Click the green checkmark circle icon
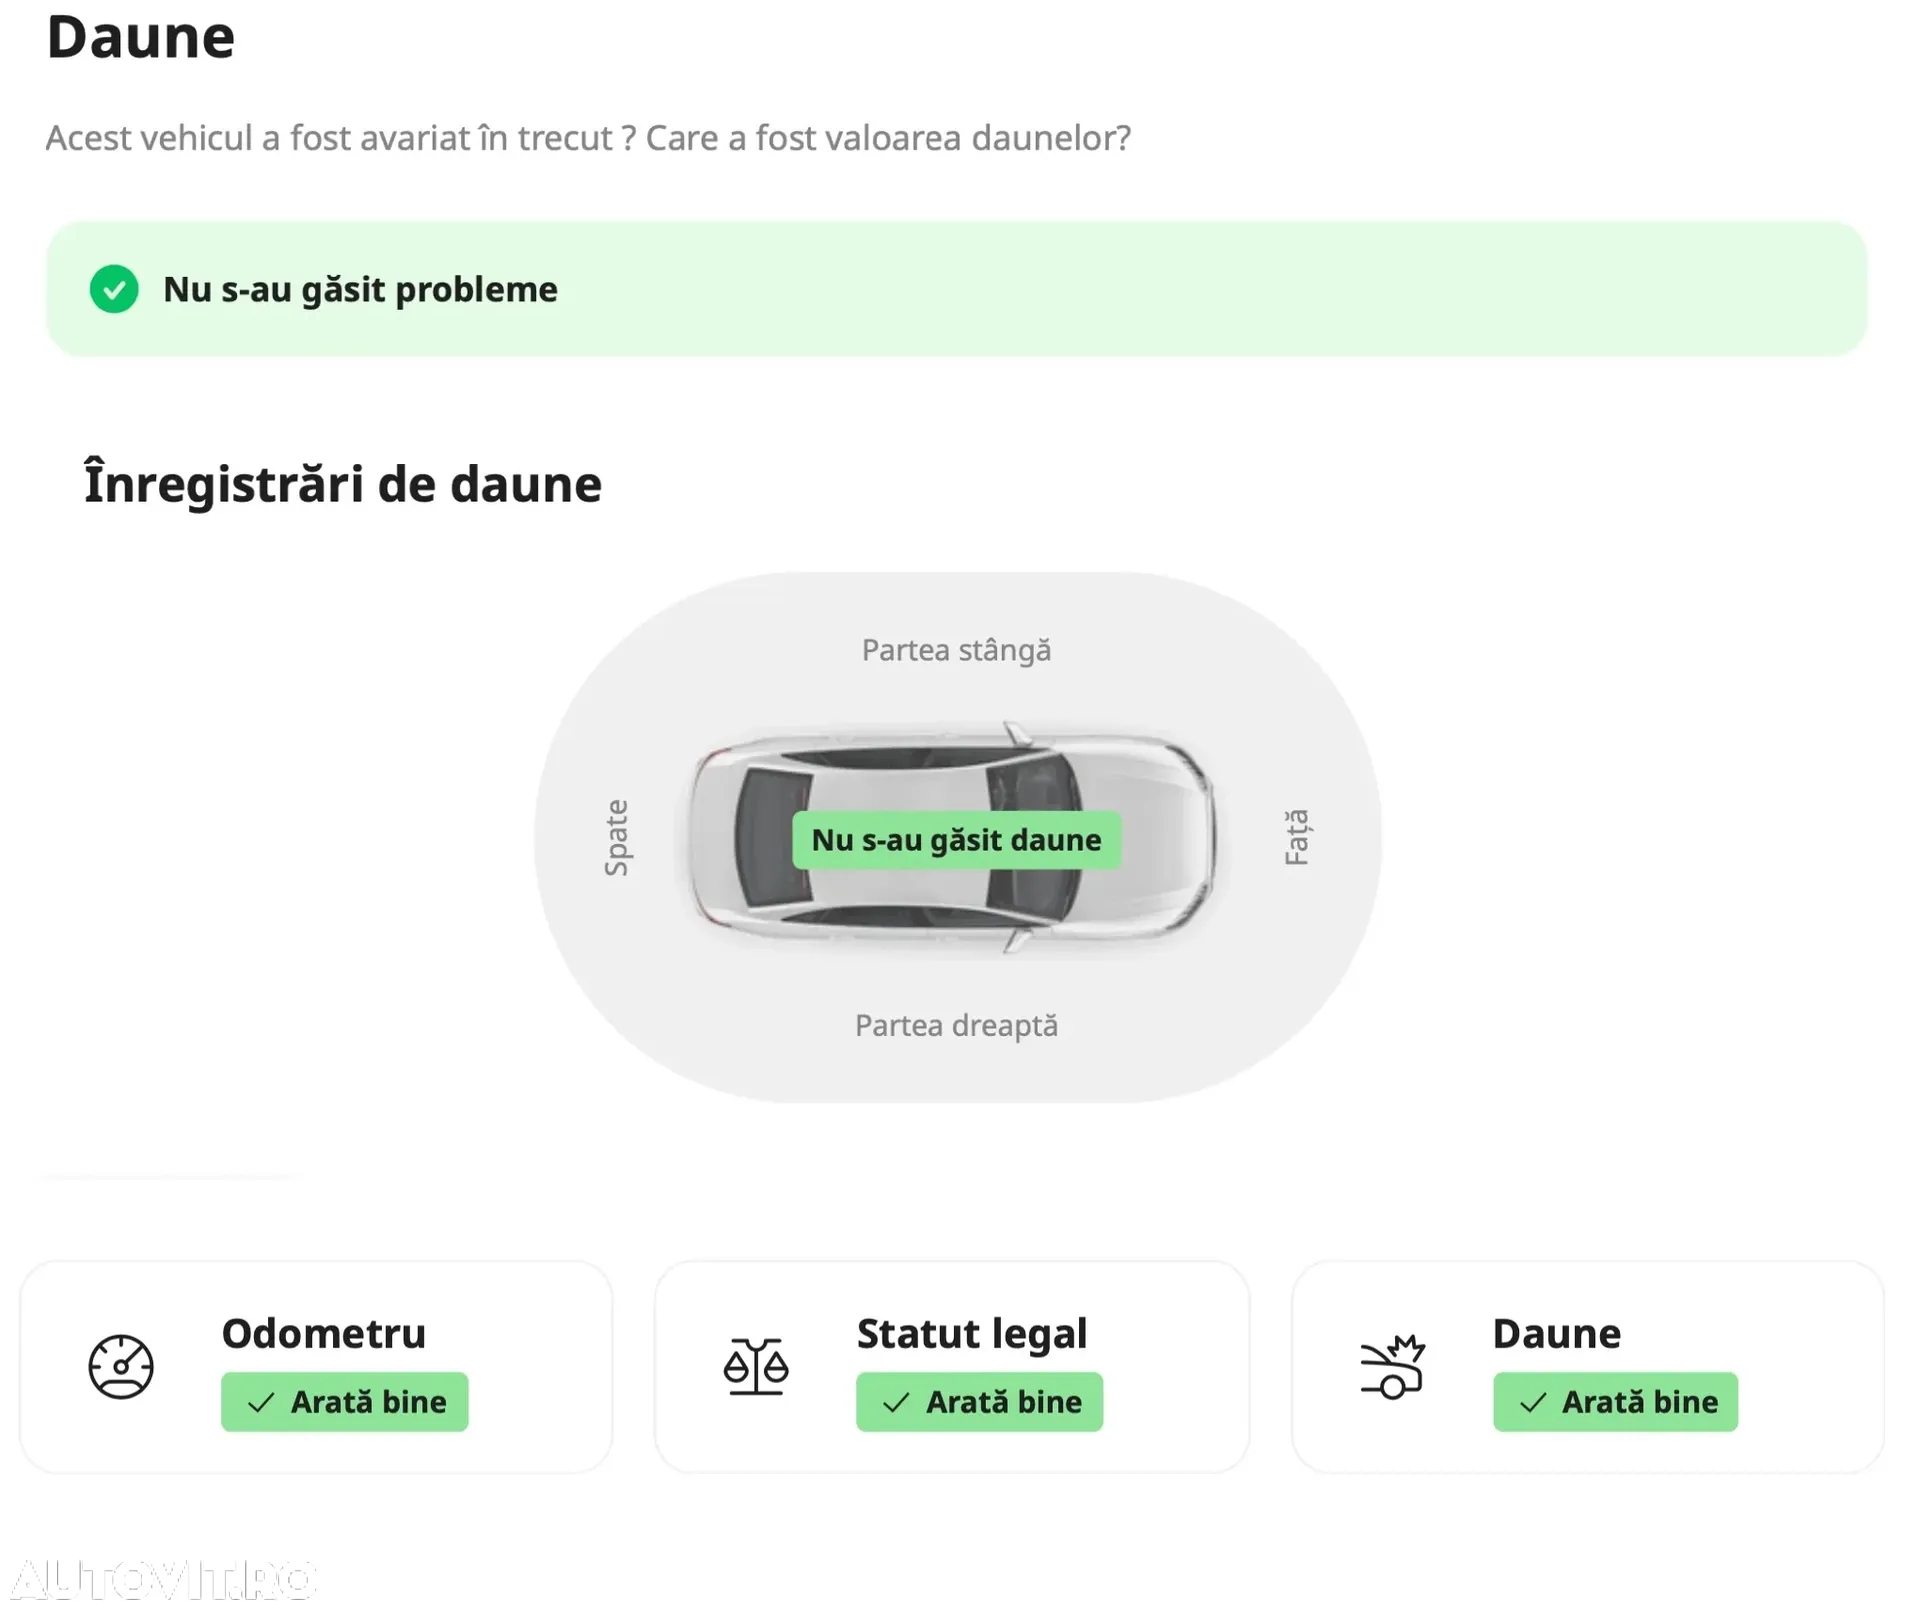The height and width of the screenshot is (1610, 1919). pyautogui.click(x=114, y=289)
